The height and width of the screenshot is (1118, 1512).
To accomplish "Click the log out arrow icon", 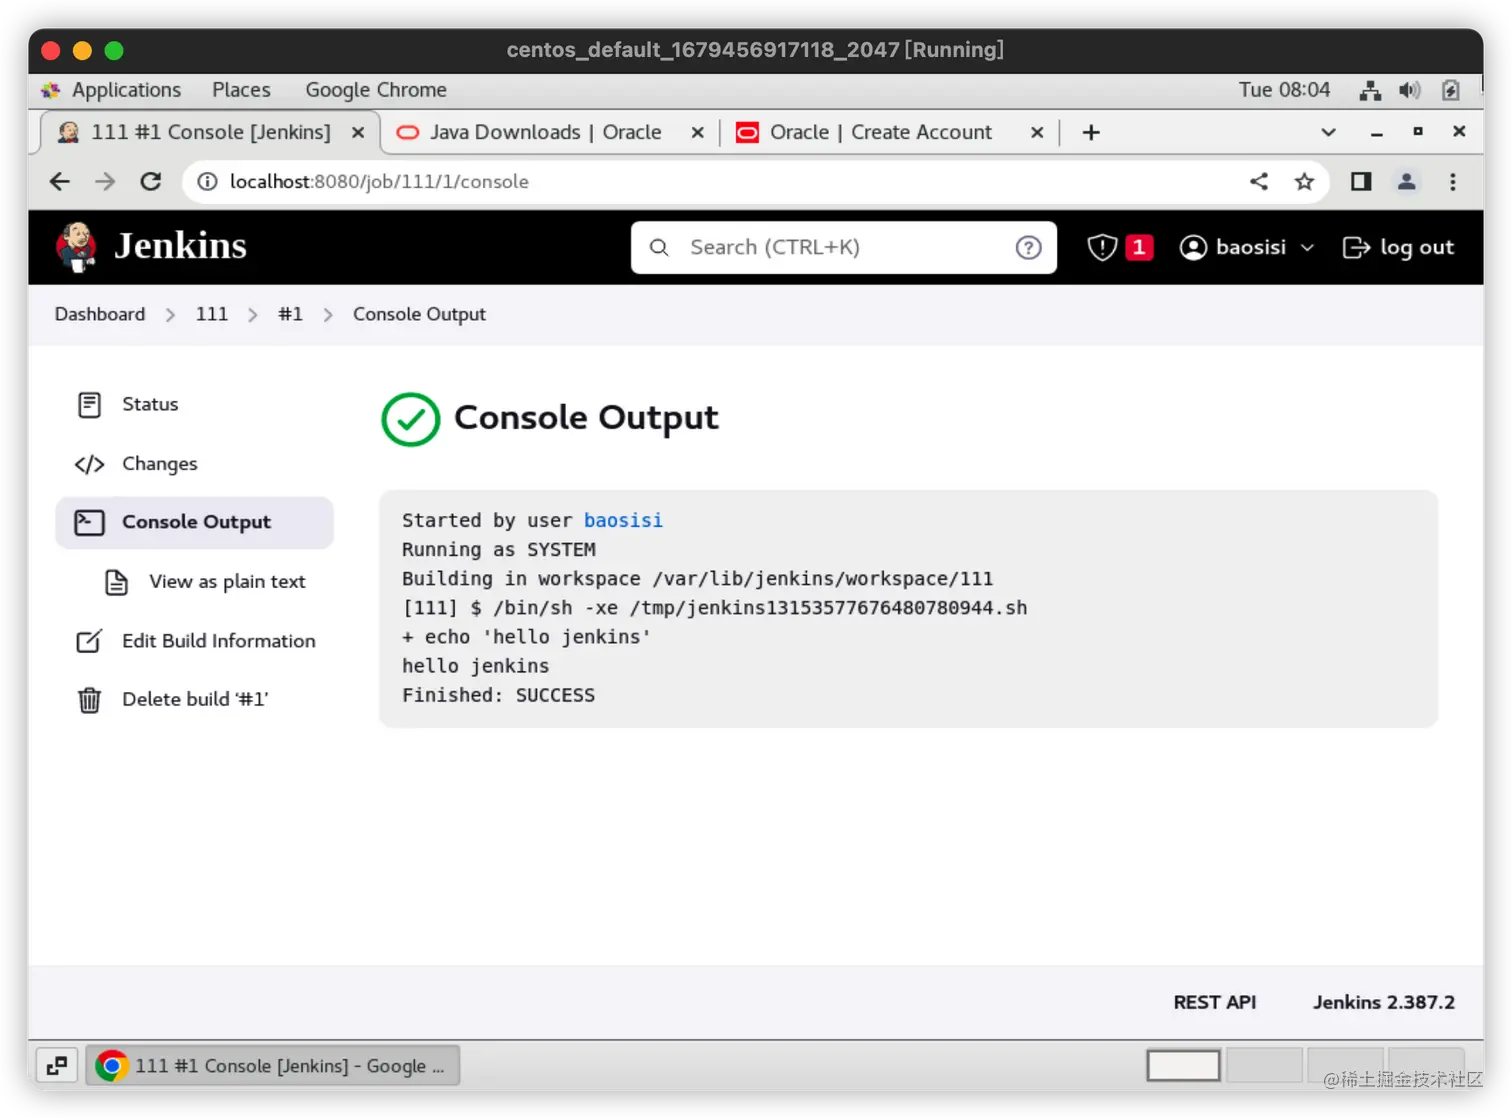I will click(x=1356, y=247).
